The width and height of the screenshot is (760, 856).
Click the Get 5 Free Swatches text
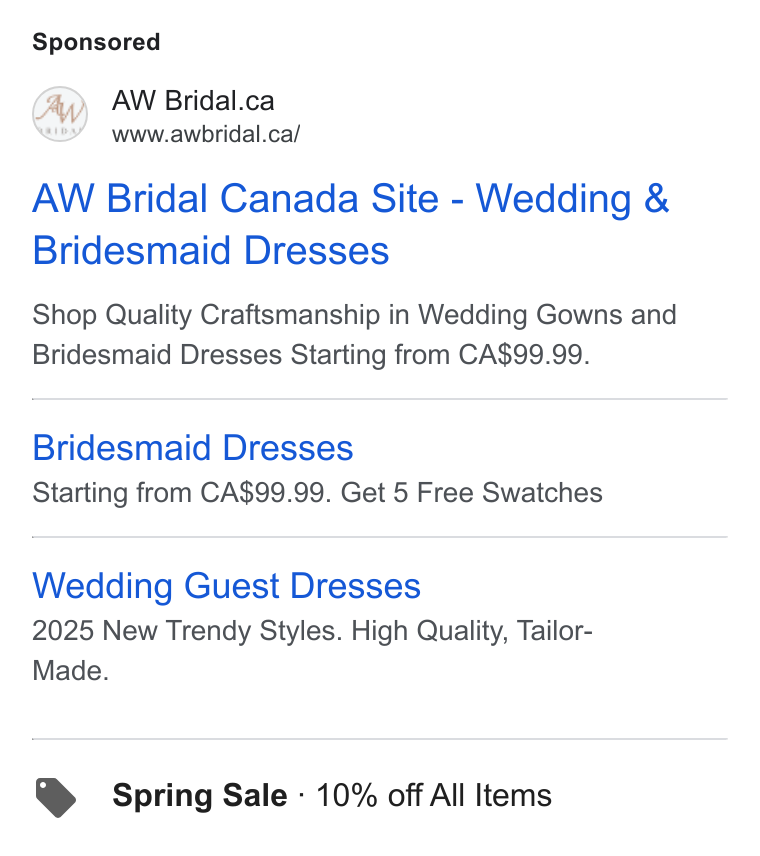tap(472, 492)
